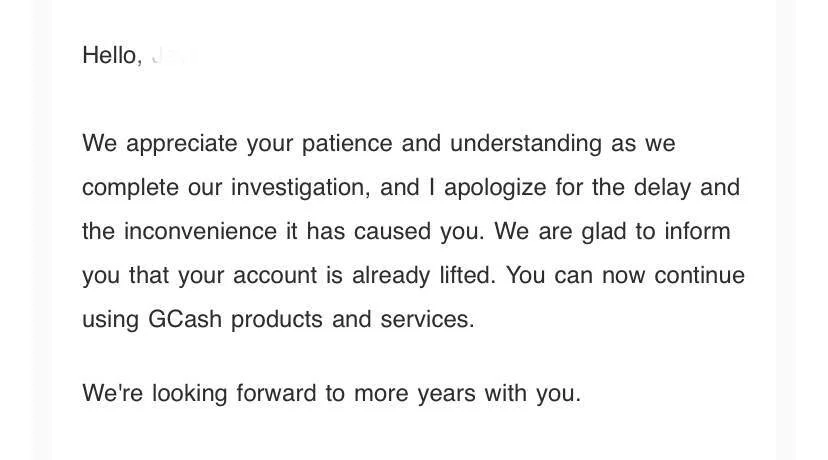Screen dimensions: 828x460
Task: Click the word "appreciate" in first line
Action: point(182,144)
